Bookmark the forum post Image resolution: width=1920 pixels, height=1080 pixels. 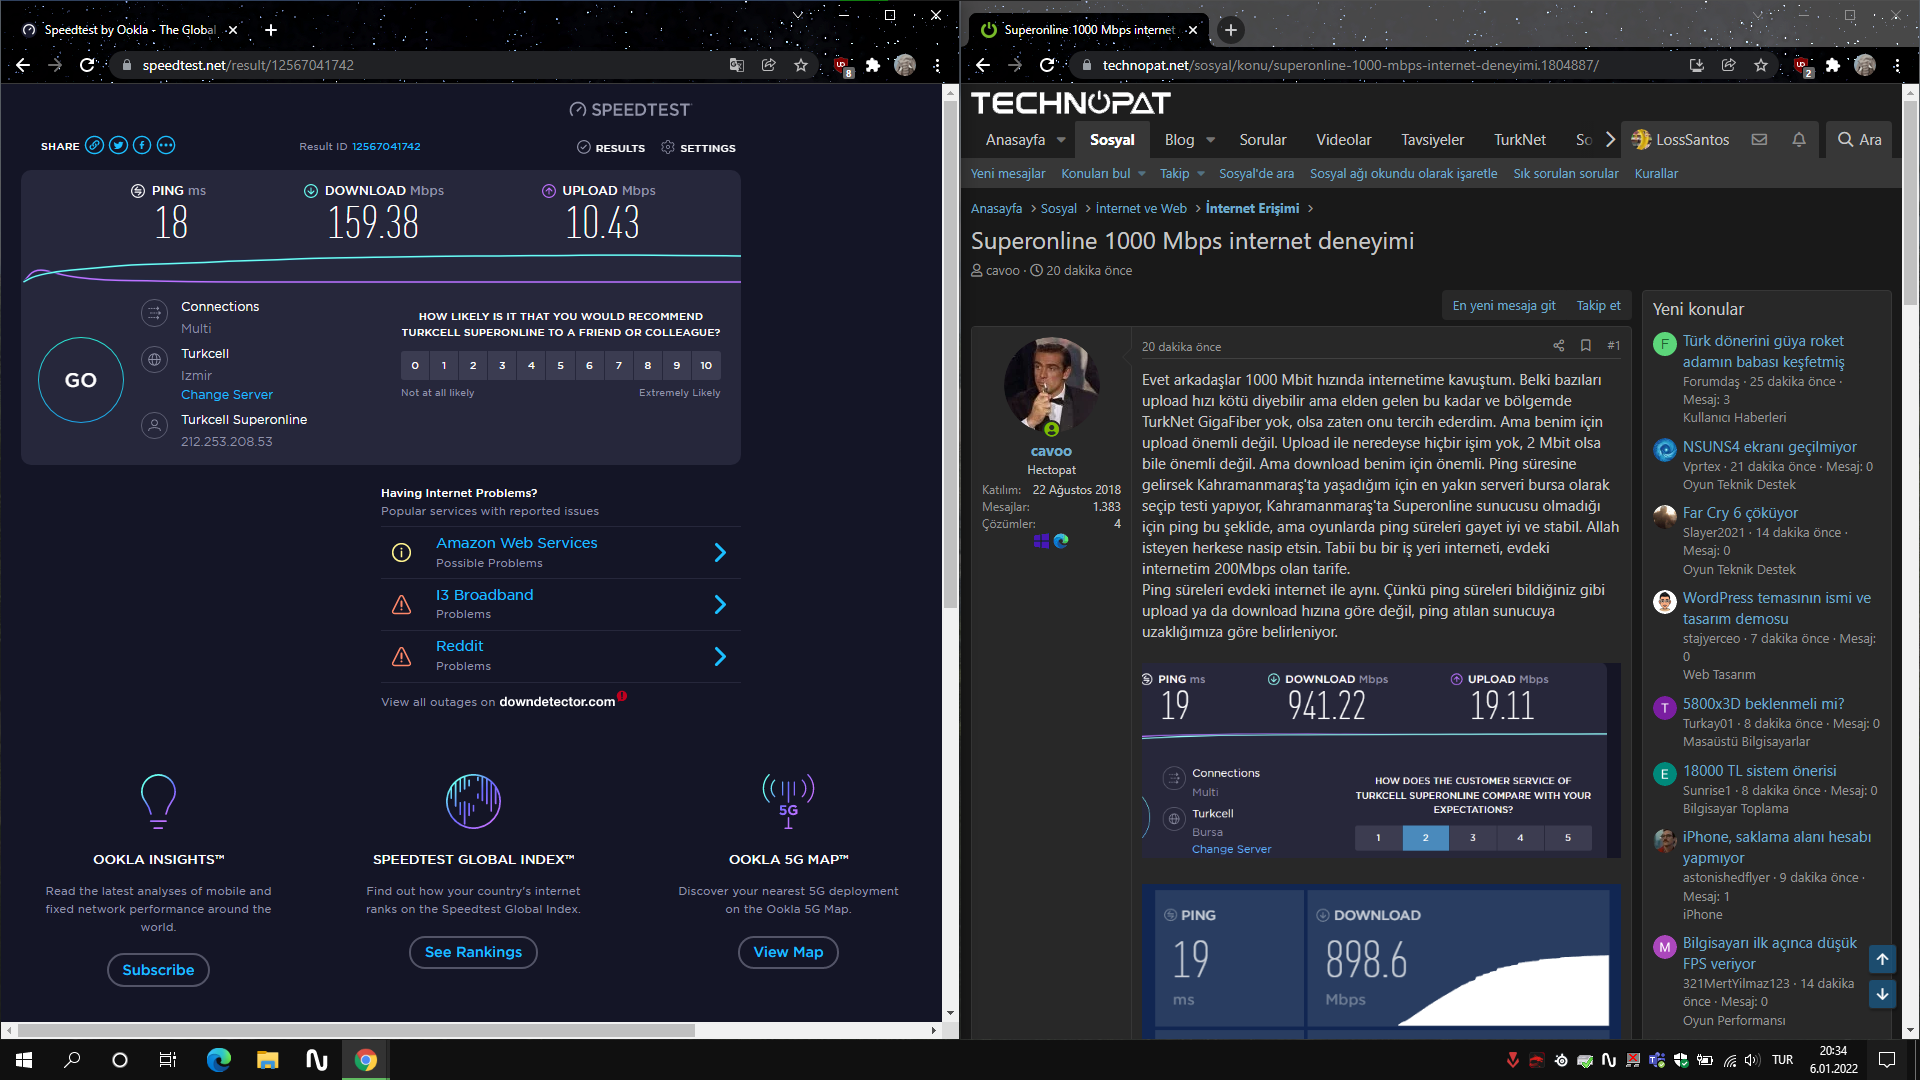coord(1585,346)
